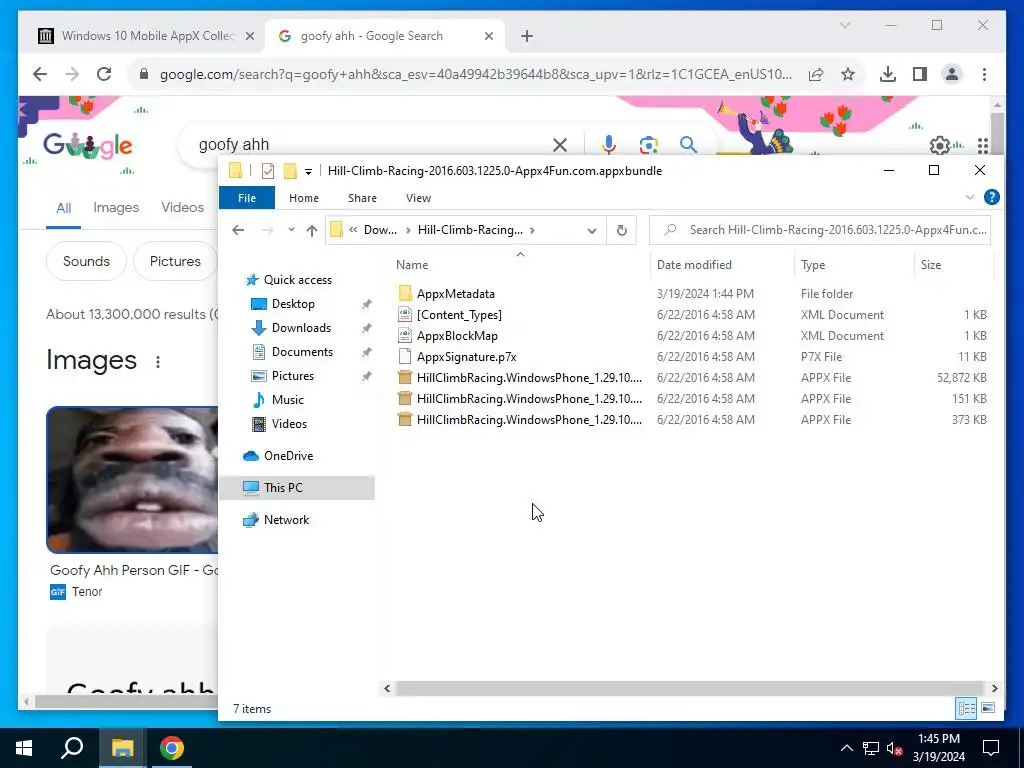Show hidden system tray icons
1024x768 pixels.
click(x=846, y=748)
